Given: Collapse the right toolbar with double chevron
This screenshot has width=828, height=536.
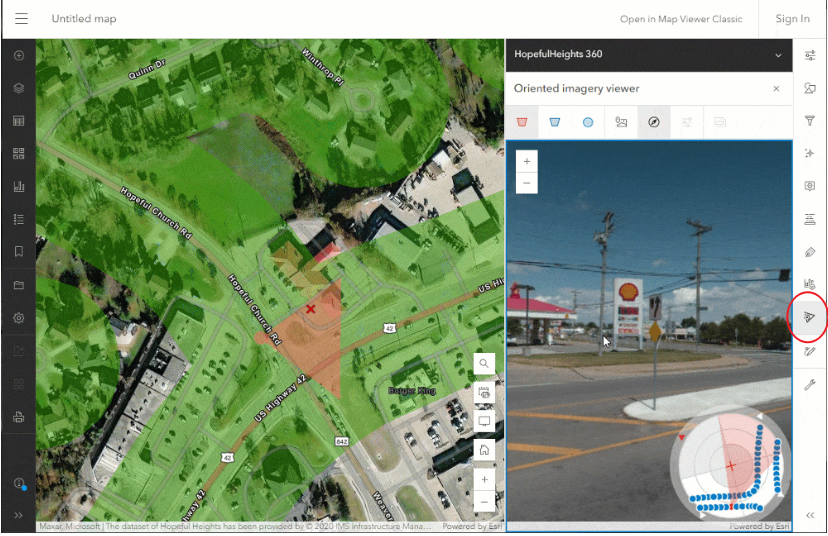Looking at the screenshot, I should coord(810,515).
